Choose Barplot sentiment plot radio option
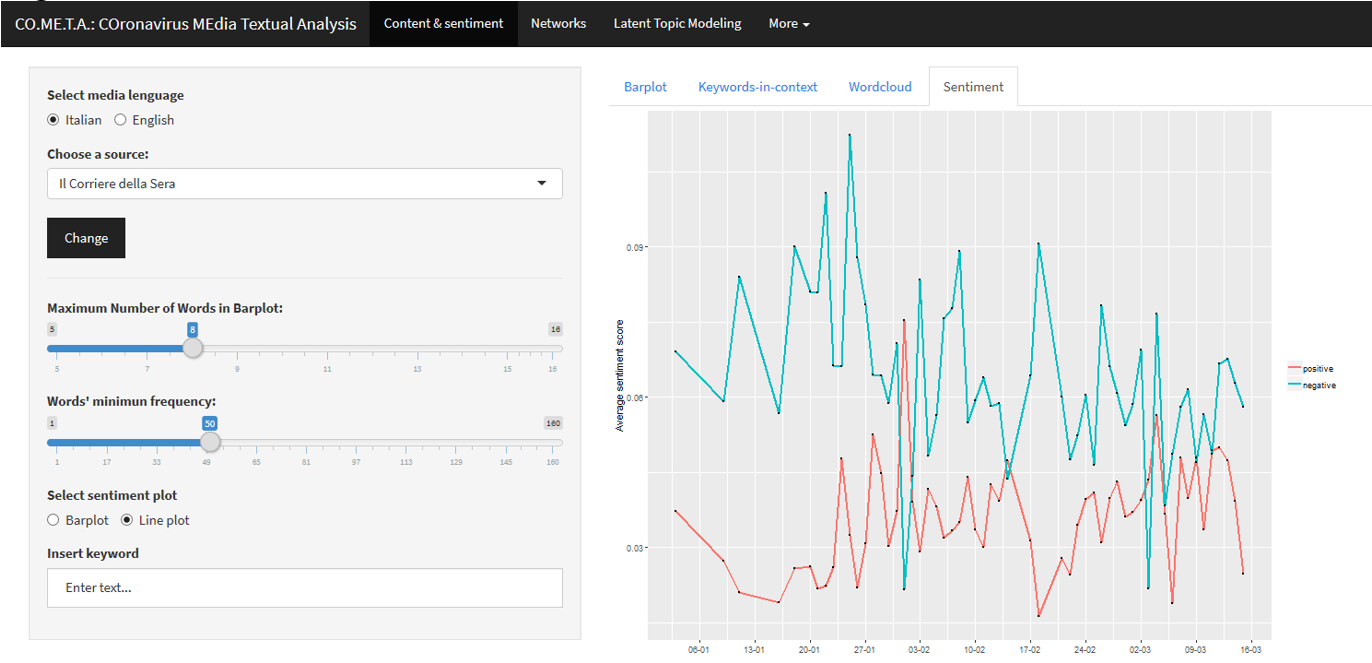The width and height of the screenshot is (1372, 663). click(54, 520)
